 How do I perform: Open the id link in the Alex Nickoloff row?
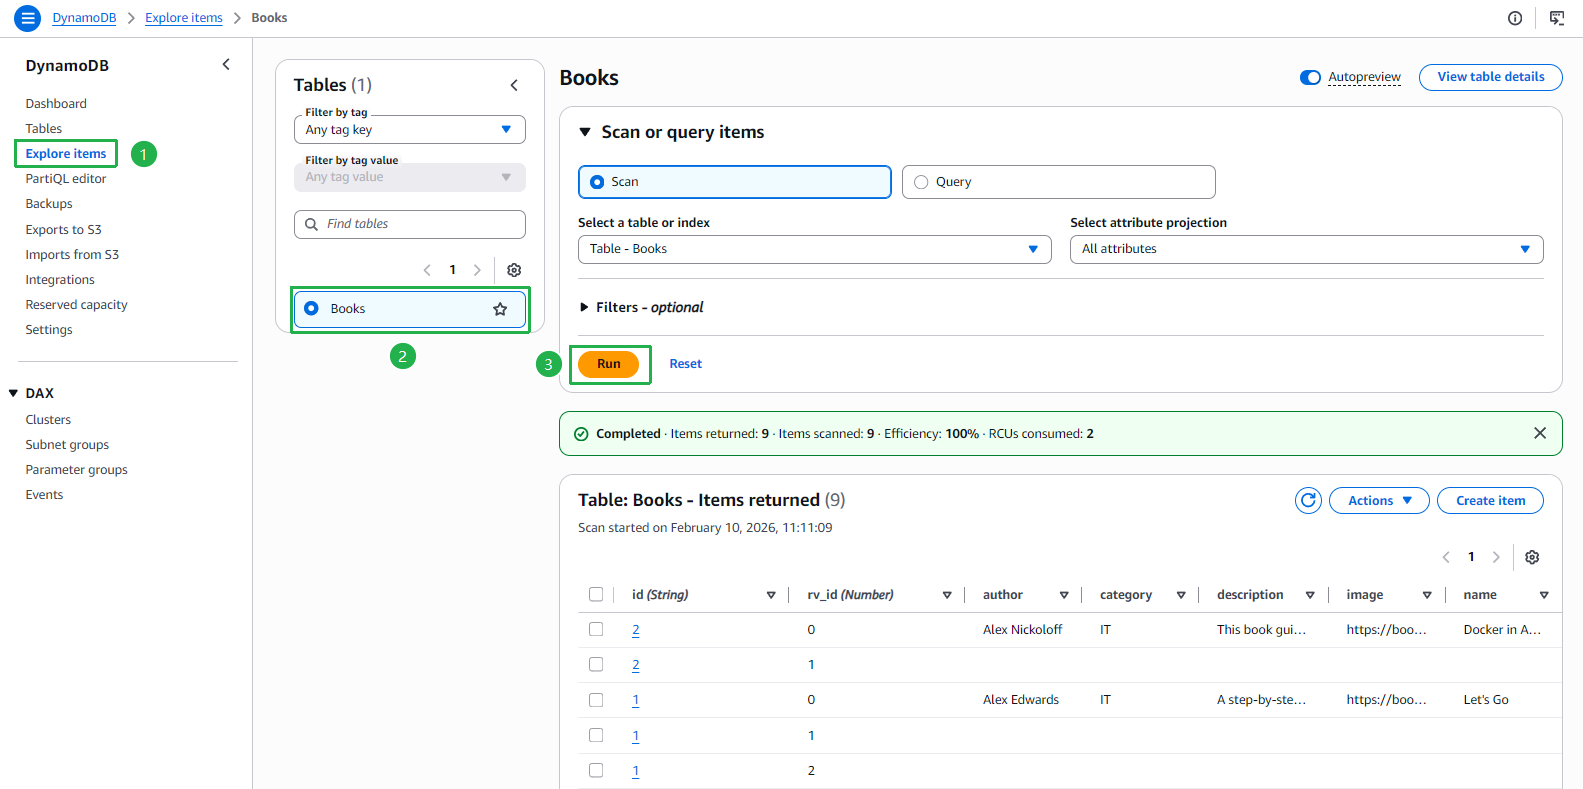tap(636, 630)
